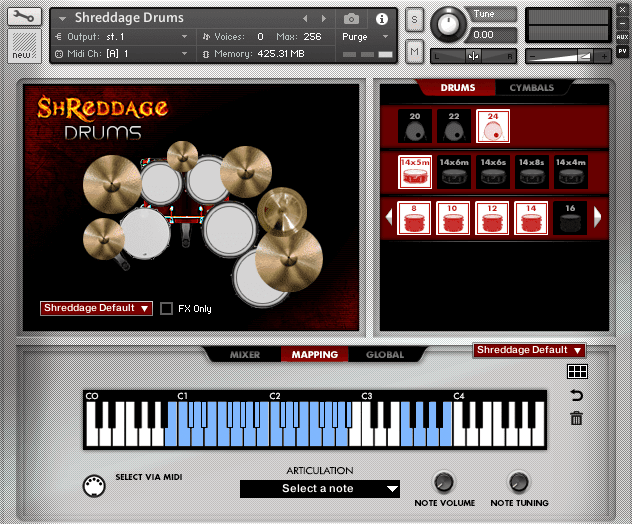Click the Tune knob
This screenshot has width=632, height=524.
tap(447, 24)
